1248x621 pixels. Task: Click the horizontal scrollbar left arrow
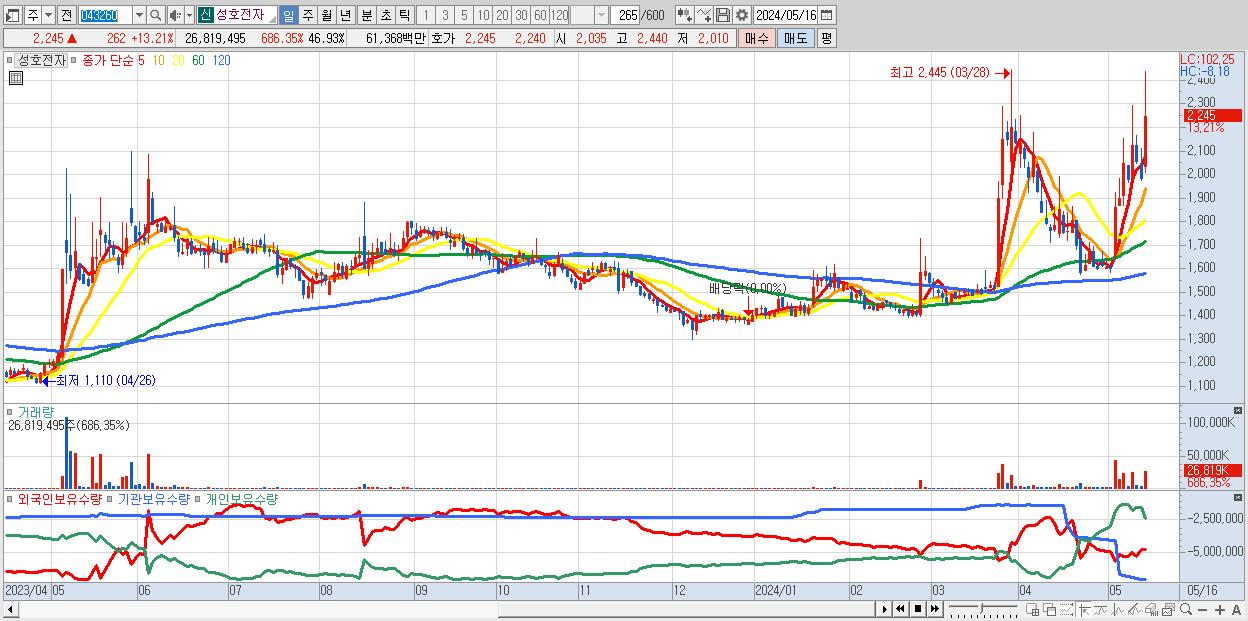click(x=10, y=609)
